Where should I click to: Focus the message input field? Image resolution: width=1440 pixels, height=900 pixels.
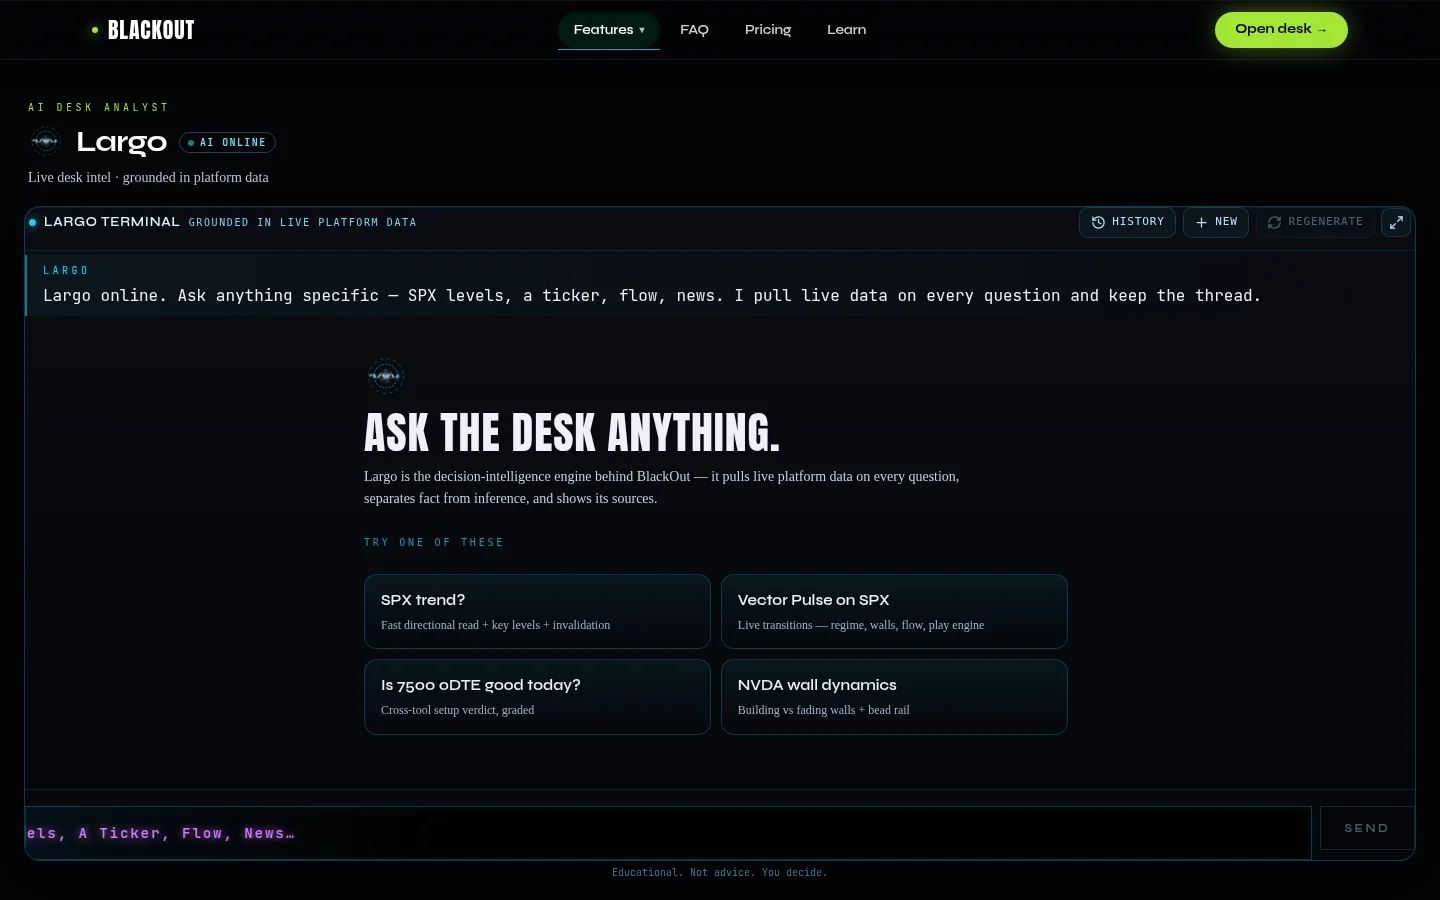(668, 833)
